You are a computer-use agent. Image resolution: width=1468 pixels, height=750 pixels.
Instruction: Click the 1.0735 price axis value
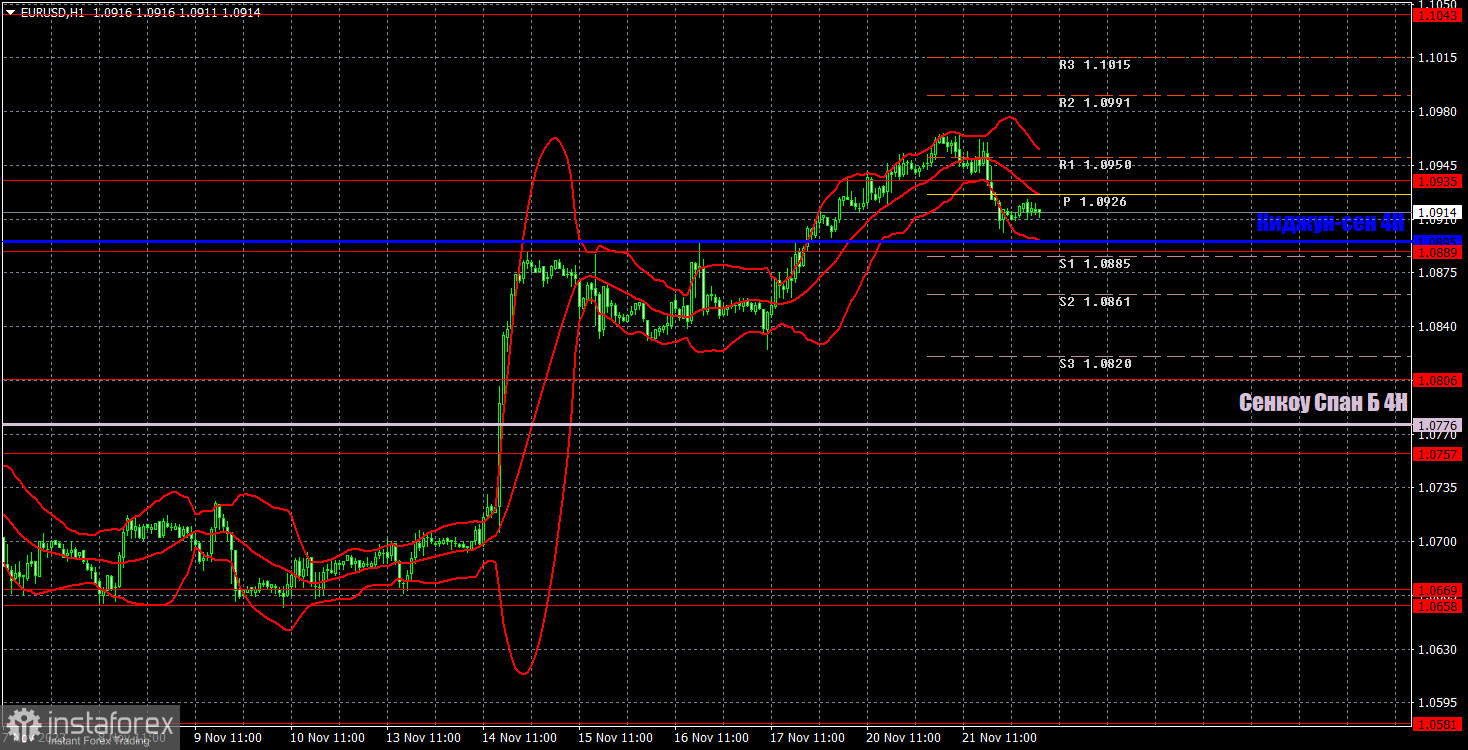pyautogui.click(x=1439, y=488)
